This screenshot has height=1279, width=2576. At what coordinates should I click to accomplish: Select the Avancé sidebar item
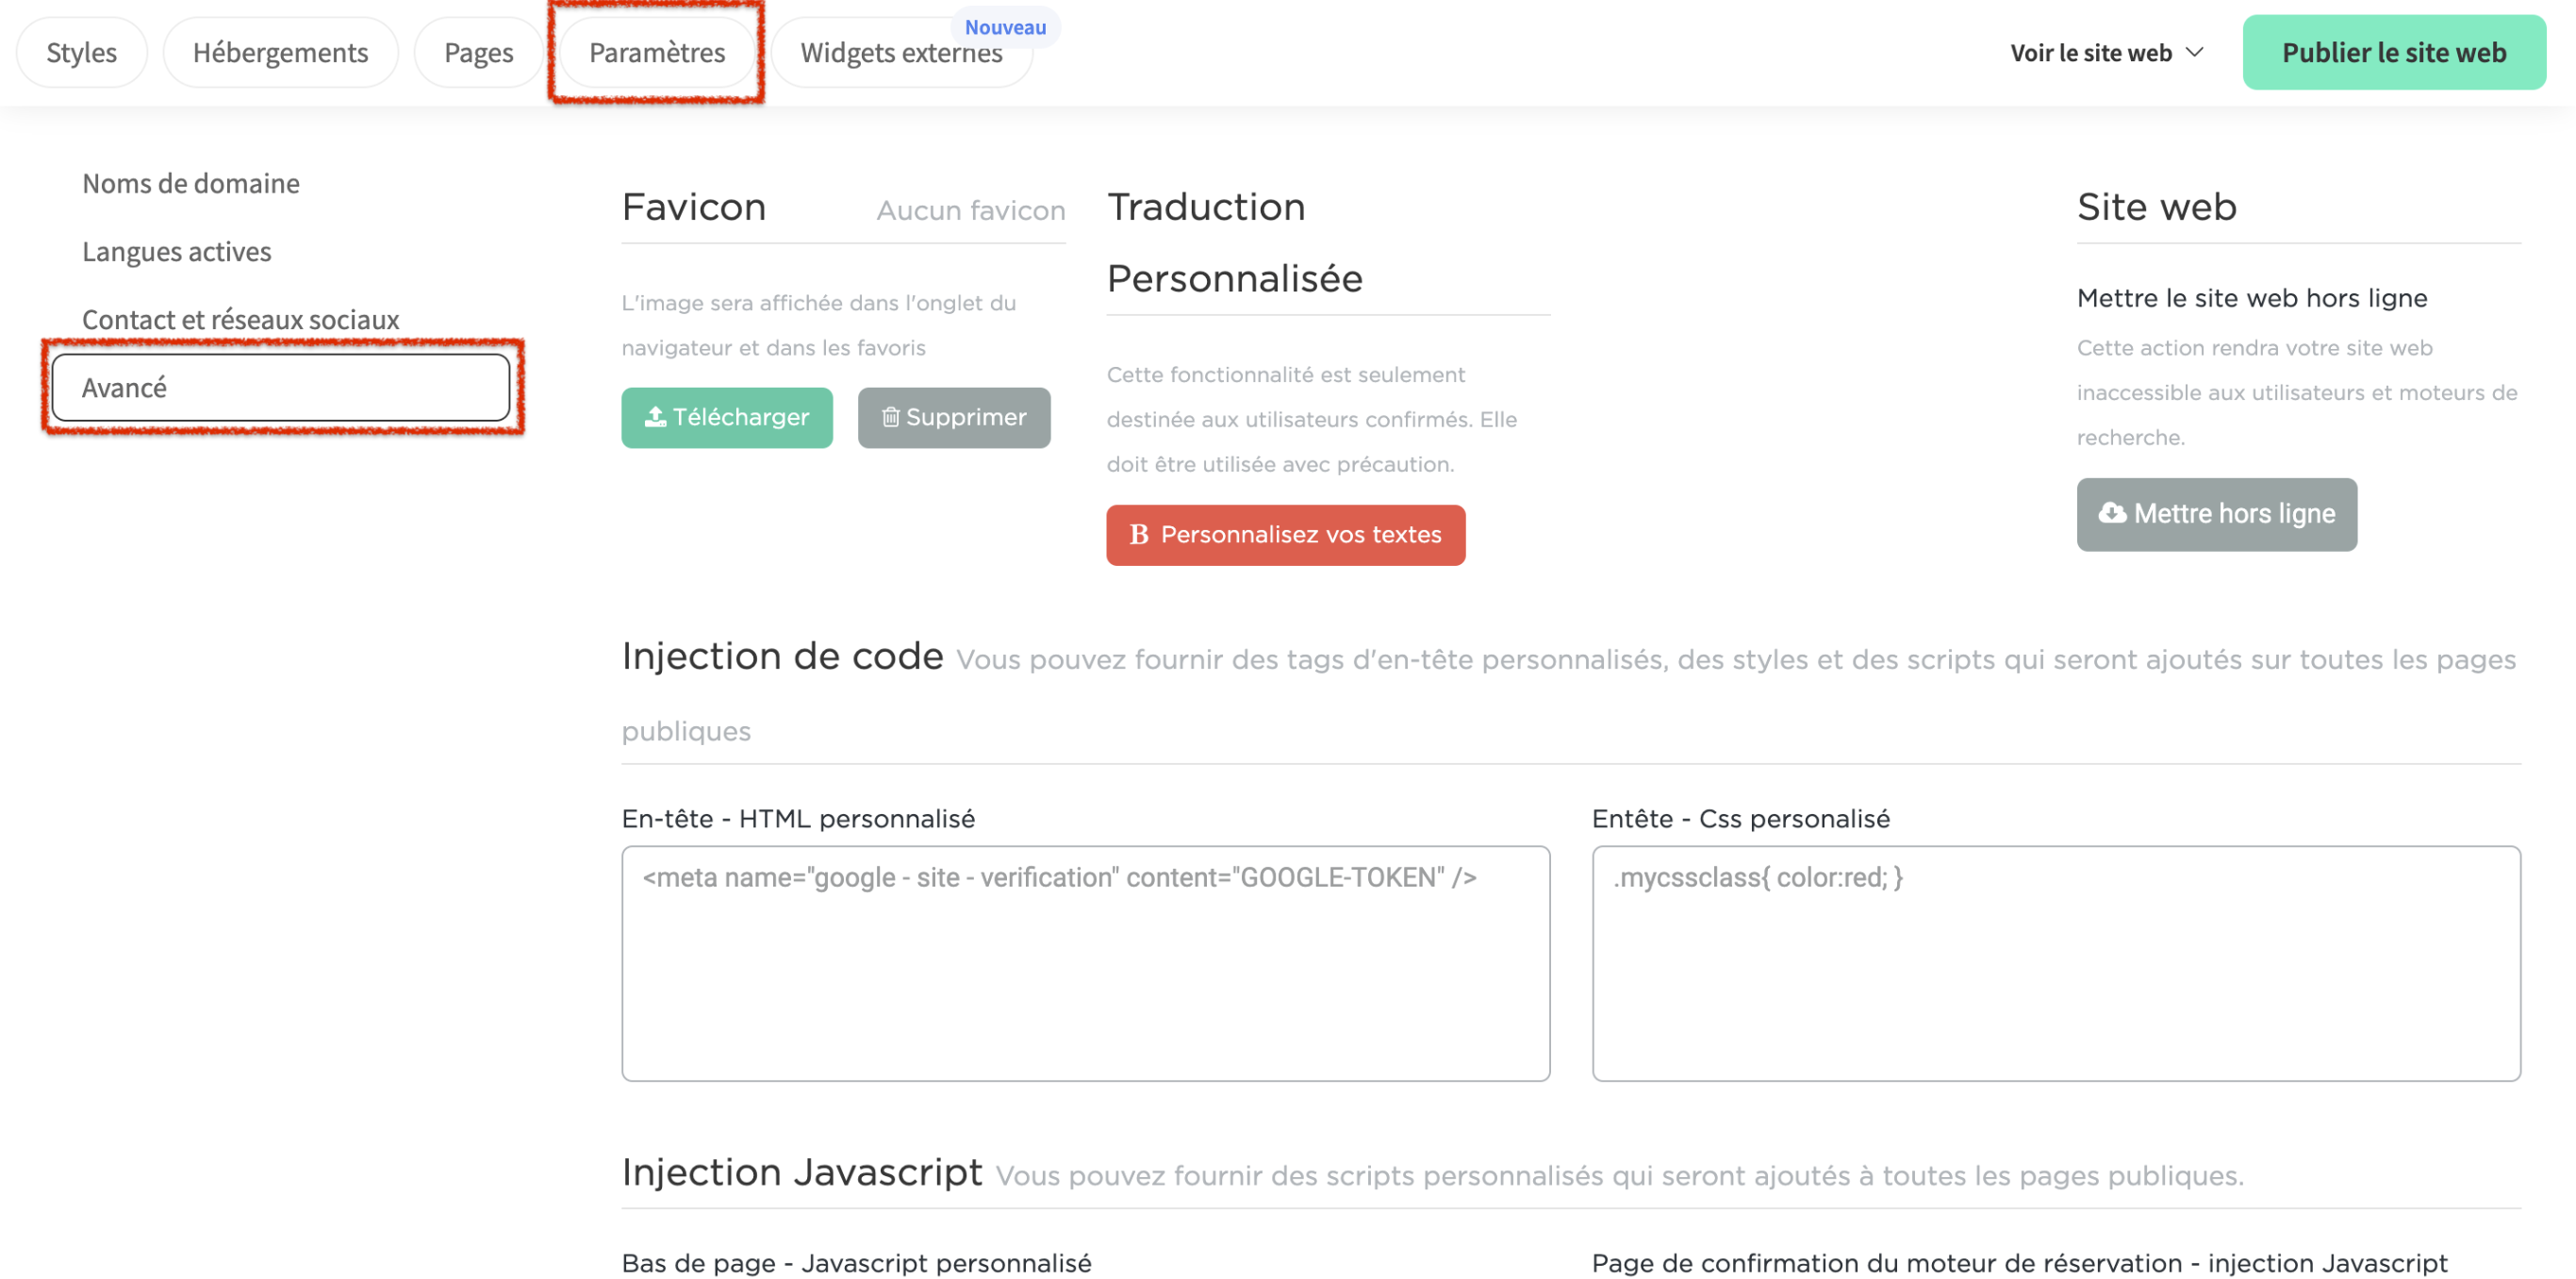pyautogui.click(x=280, y=387)
